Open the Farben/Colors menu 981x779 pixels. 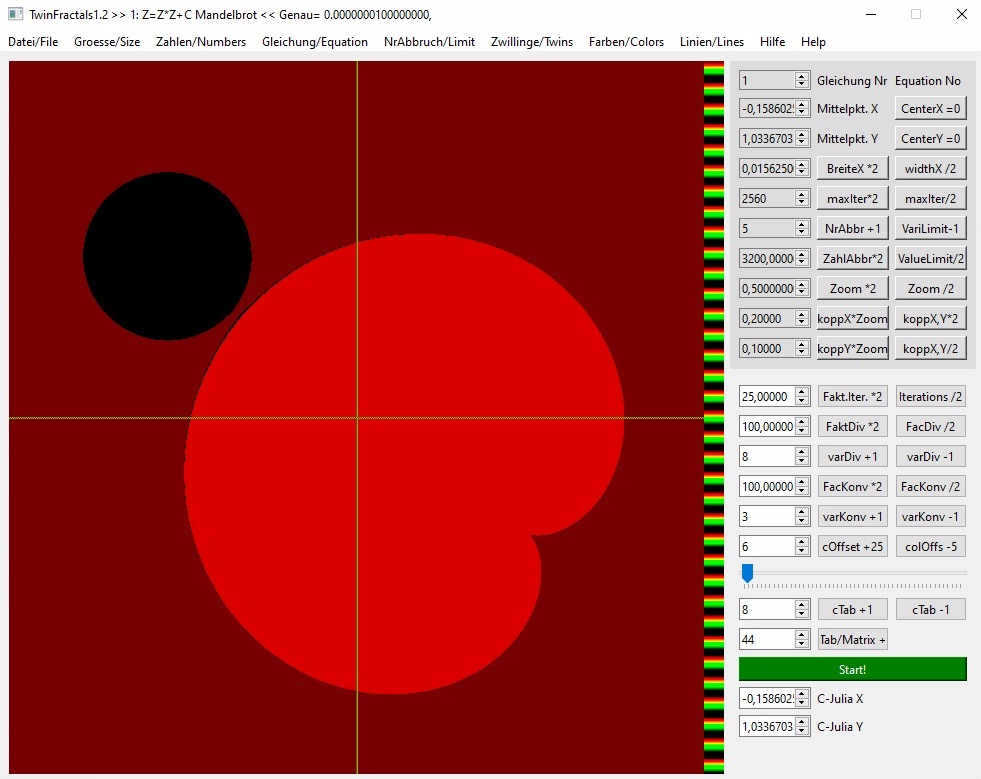point(626,42)
